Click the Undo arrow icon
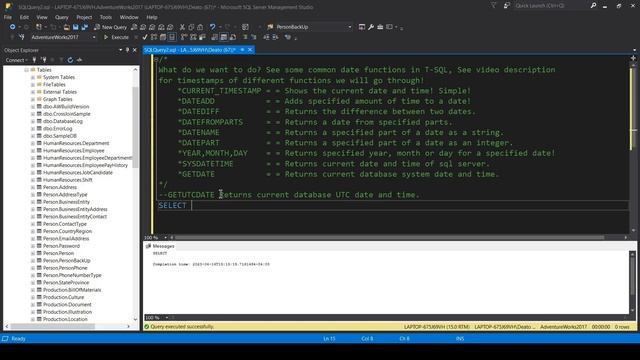The image size is (640, 360). pos(213,27)
